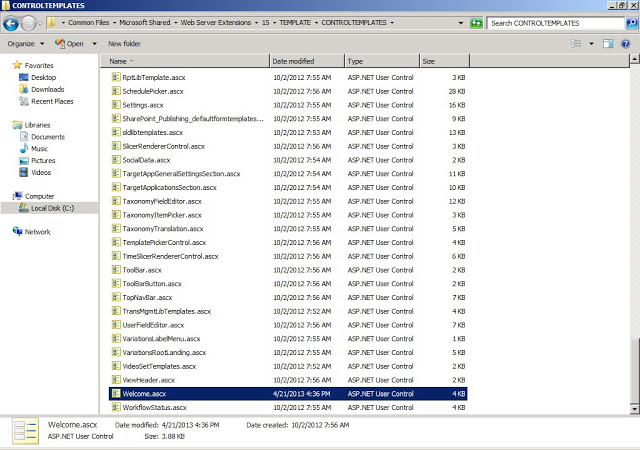Click the Help question mark icon

[627, 44]
